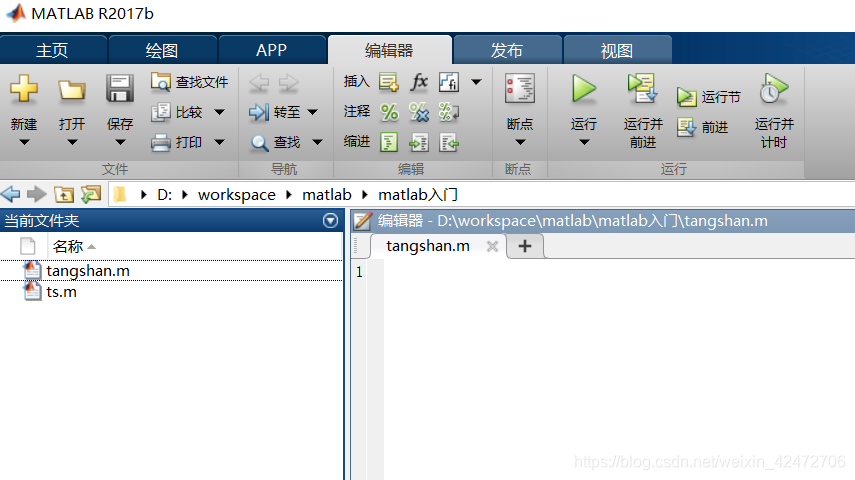The width and height of the screenshot is (855, 480).
Task: Go up one folder level icon
Action: tap(64, 194)
